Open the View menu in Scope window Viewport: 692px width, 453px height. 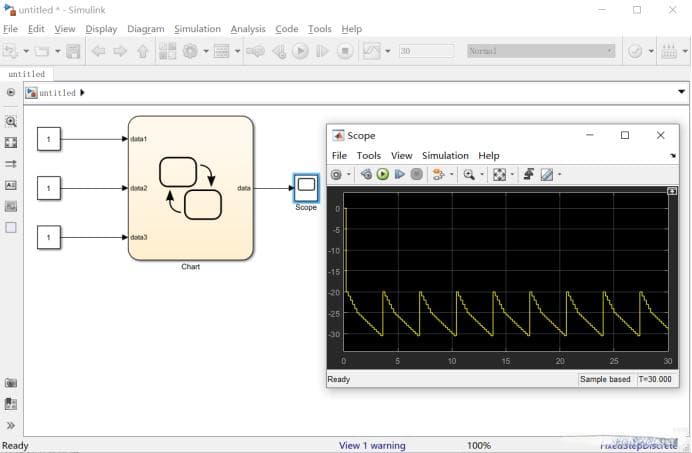click(x=402, y=155)
